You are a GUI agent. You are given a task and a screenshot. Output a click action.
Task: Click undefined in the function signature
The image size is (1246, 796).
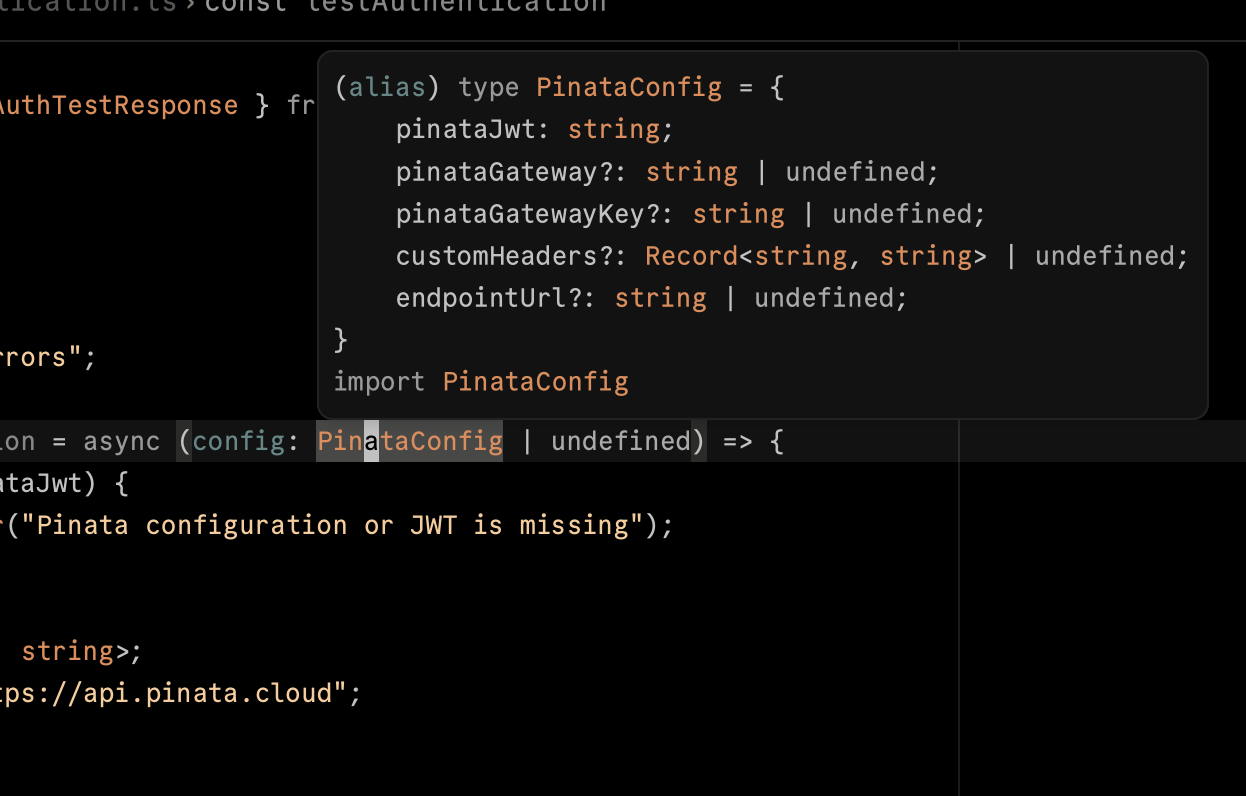tap(620, 441)
